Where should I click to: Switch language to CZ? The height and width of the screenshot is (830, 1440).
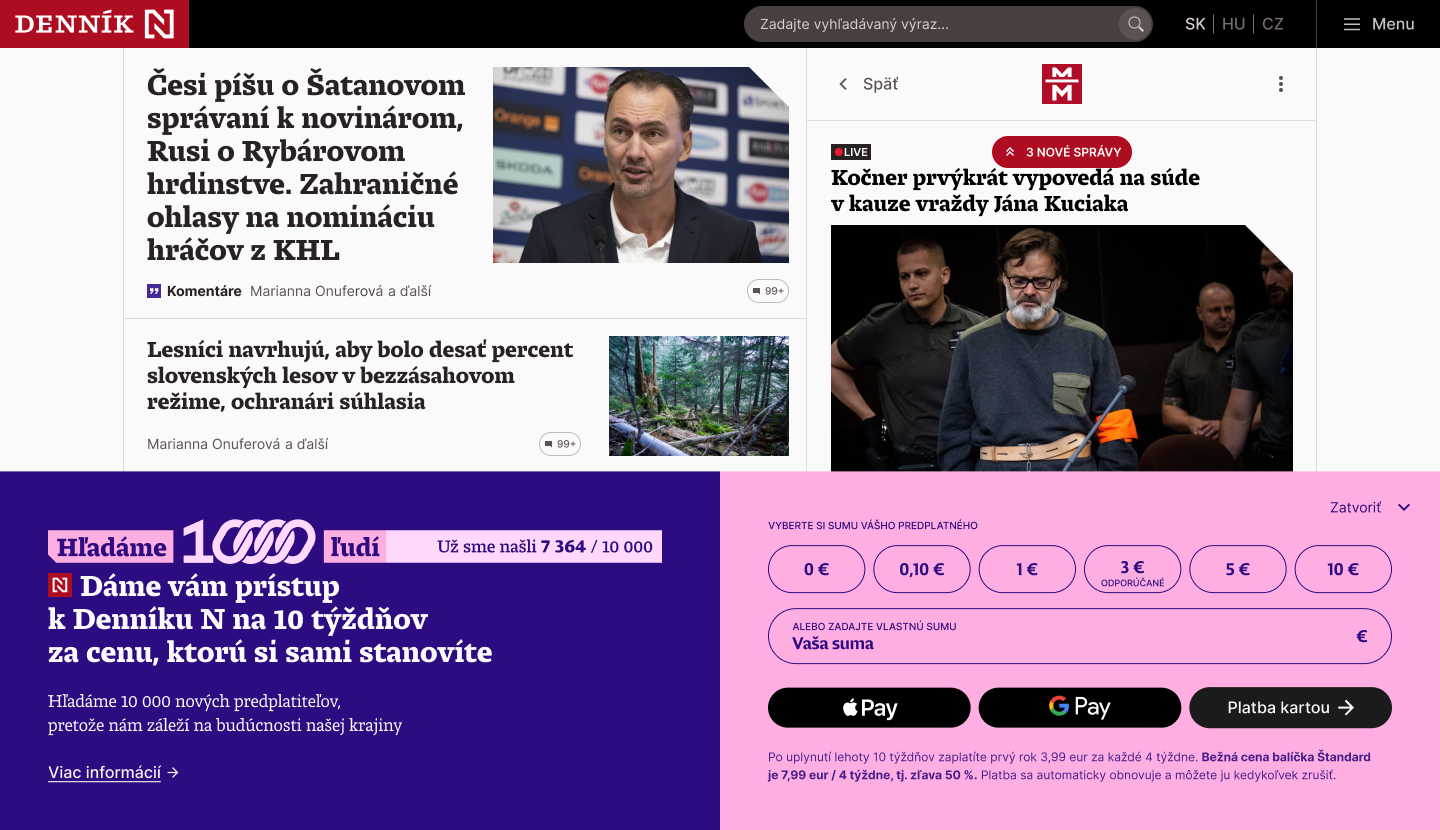pos(1273,24)
